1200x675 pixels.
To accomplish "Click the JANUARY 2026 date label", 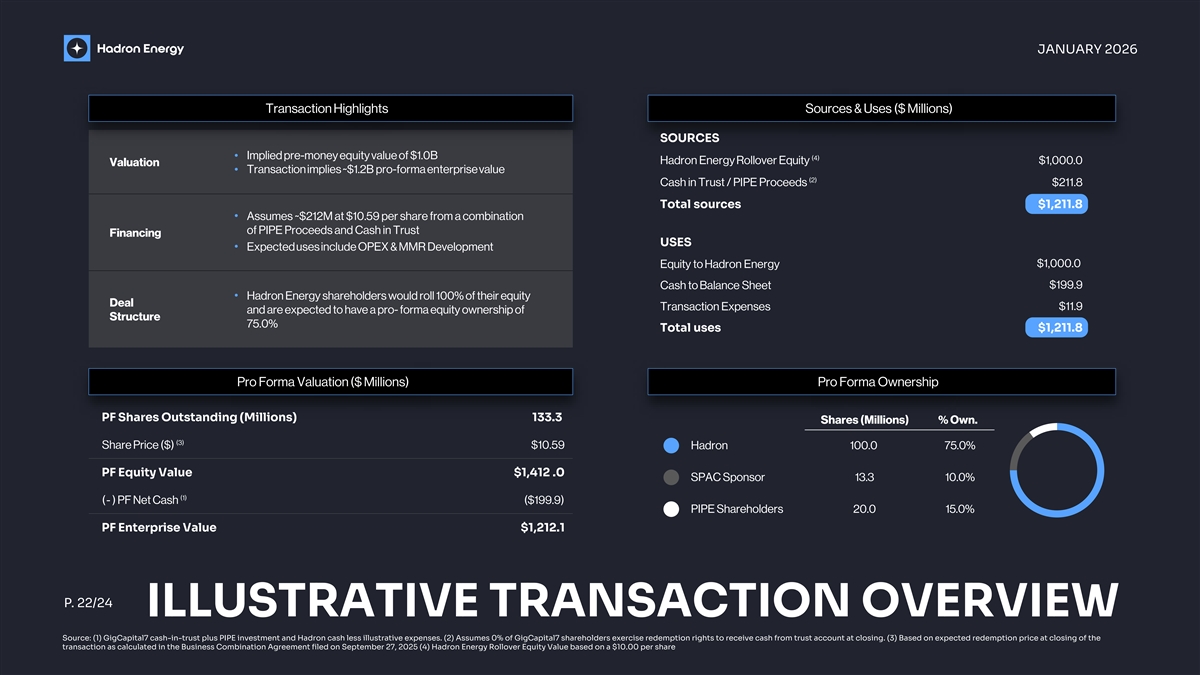I will (x=1089, y=49).
